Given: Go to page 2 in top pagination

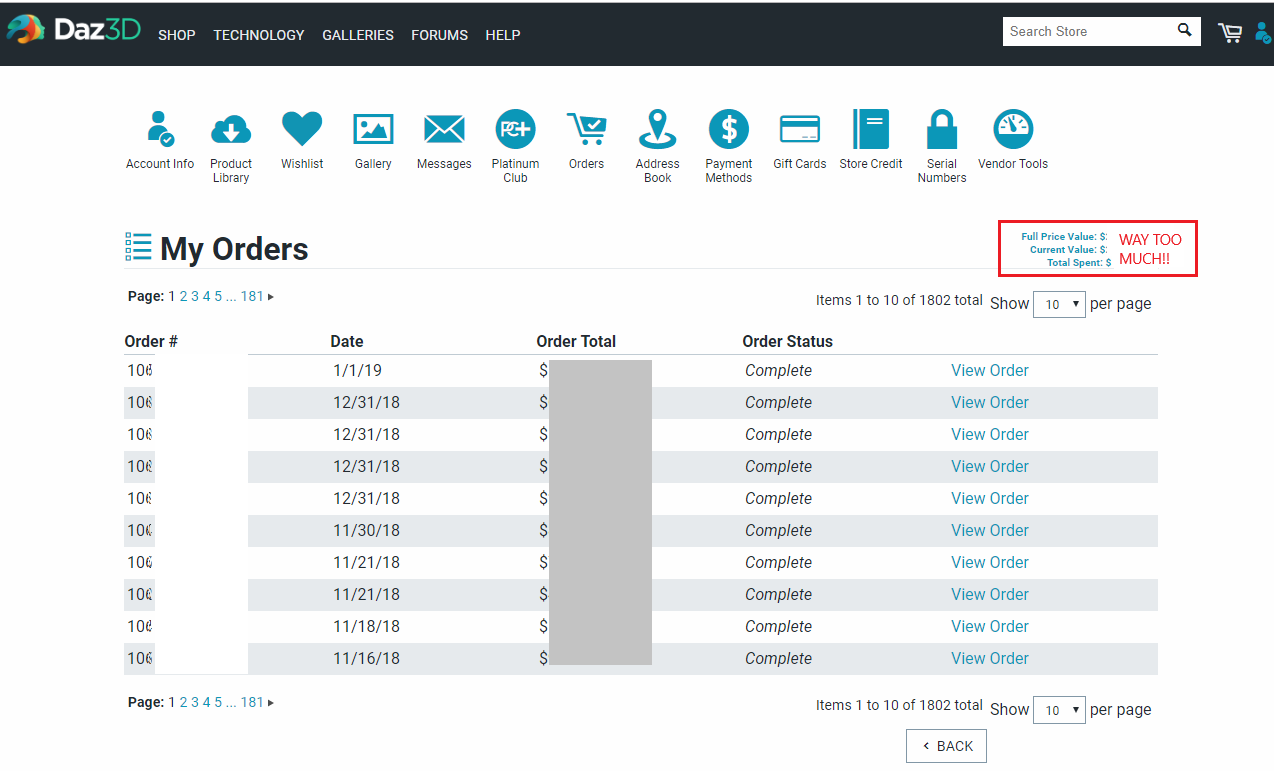Looking at the screenshot, I should (x=183, y=296).
